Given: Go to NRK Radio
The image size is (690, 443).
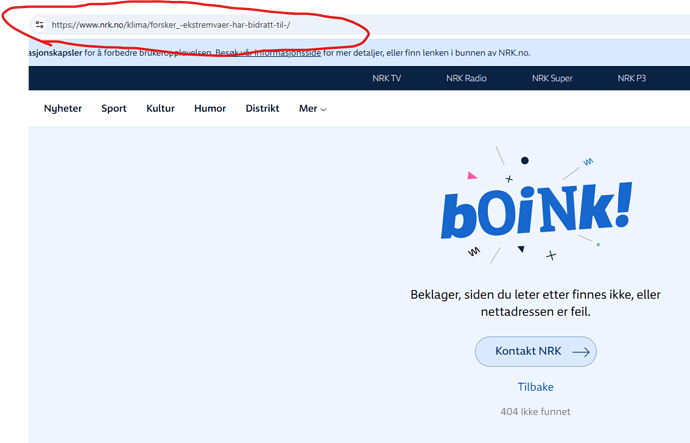Looking at the screenshot, I should [x=466, y=78].
